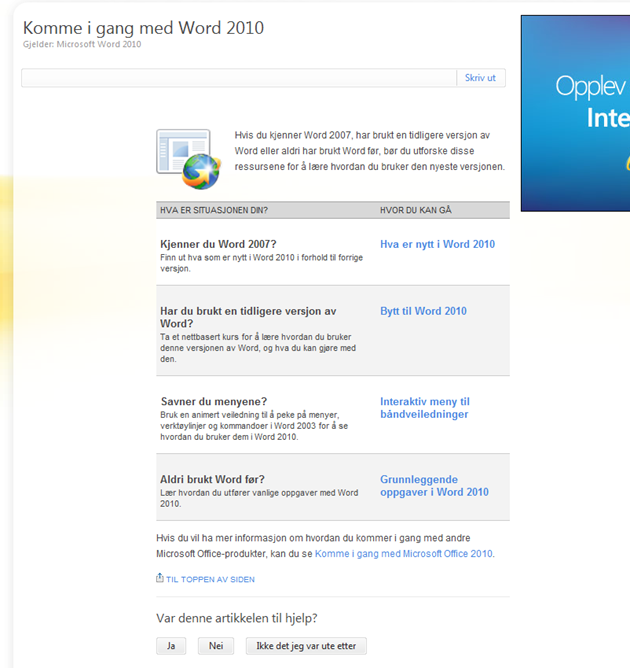Click the Skriv ut print button
Image resolution: width=630 pixels, height=668 pixels.
pos(481,78)
